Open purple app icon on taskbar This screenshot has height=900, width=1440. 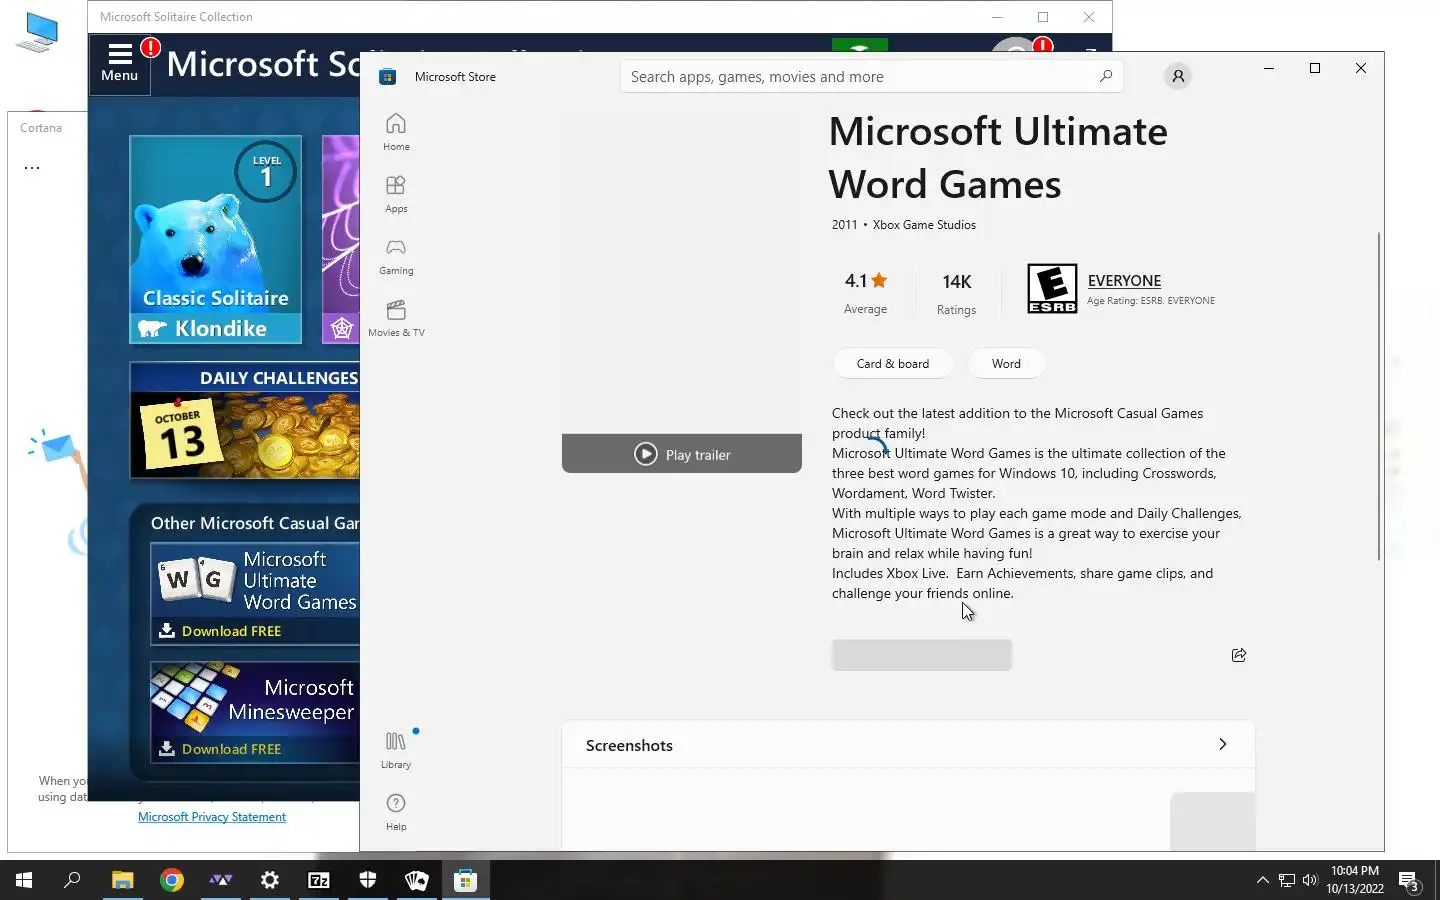pos(221,880)
